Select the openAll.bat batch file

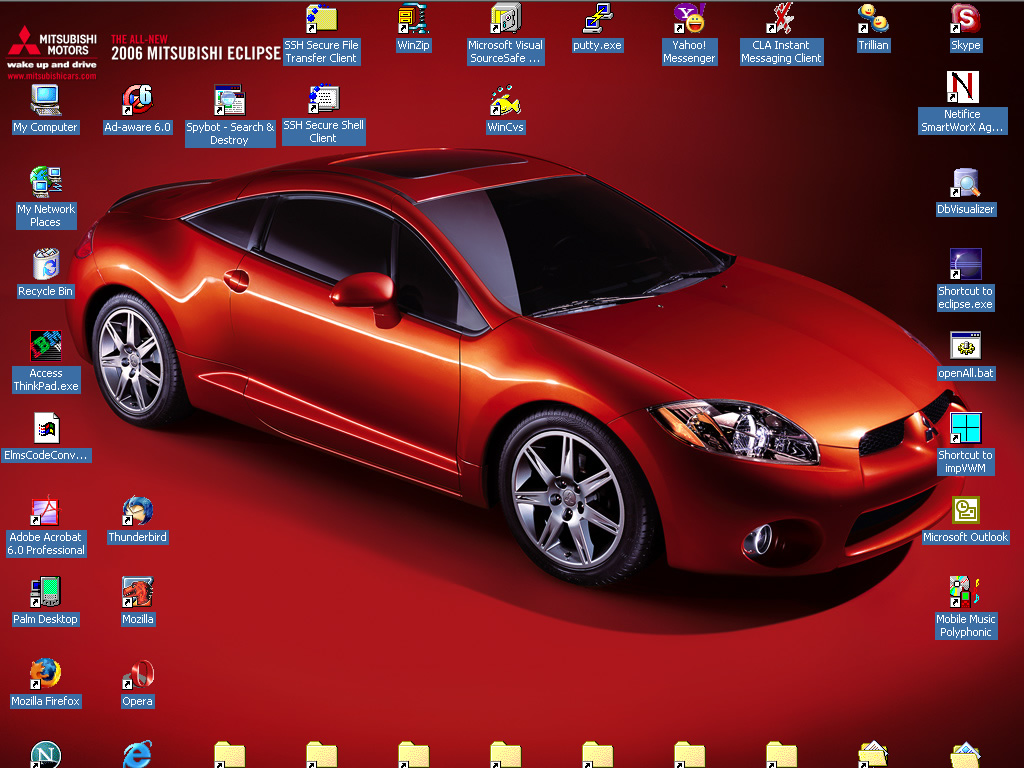(x=965, y=347)
